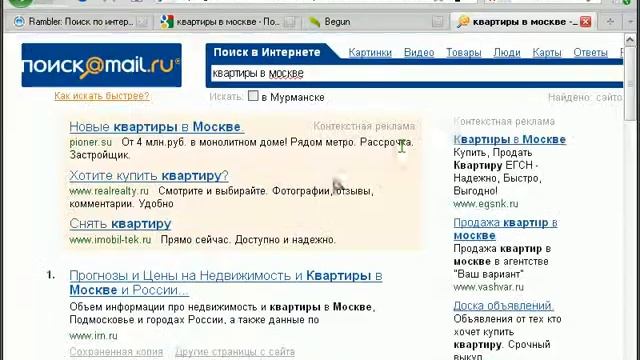Click the mail.ru tab magnifier favicon

[x=463, y=22]
